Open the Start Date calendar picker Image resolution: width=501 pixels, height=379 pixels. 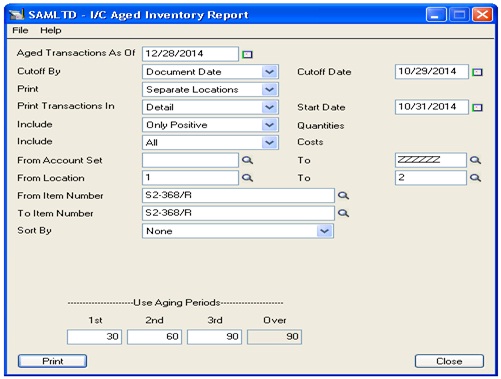477,107
